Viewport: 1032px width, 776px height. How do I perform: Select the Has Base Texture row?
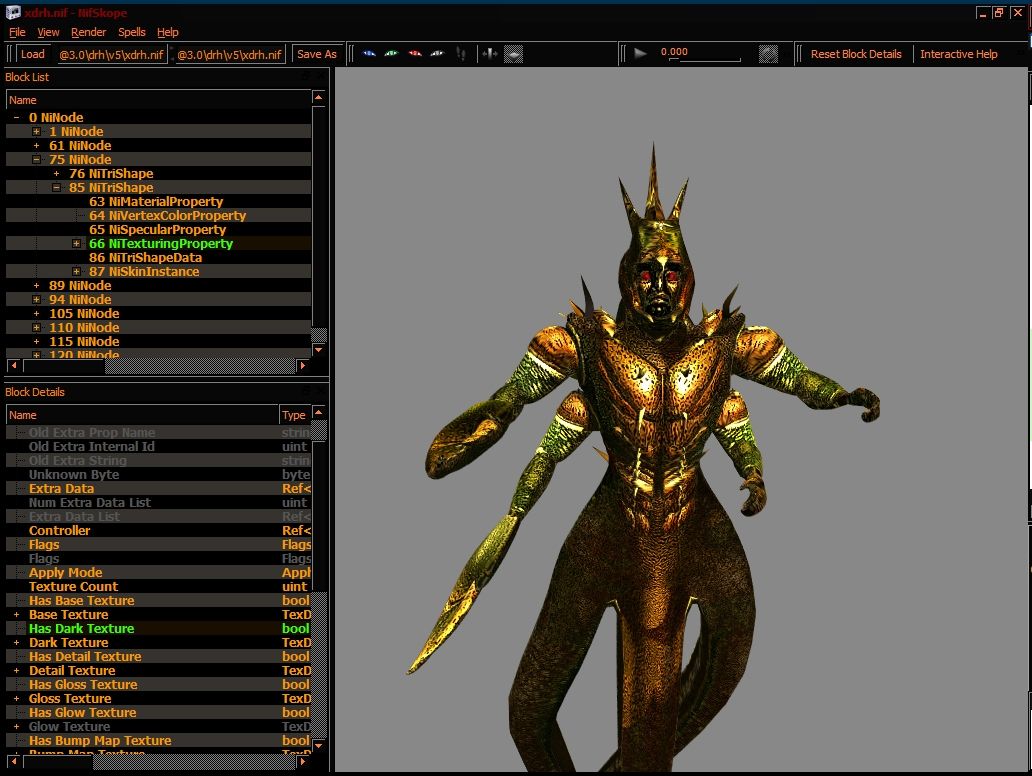(x=159, y=600)
